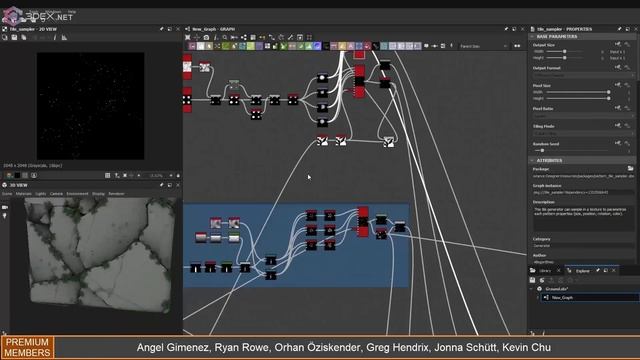
Task: Click the 3D material preview thumbnail
Action: coord(100,255)
